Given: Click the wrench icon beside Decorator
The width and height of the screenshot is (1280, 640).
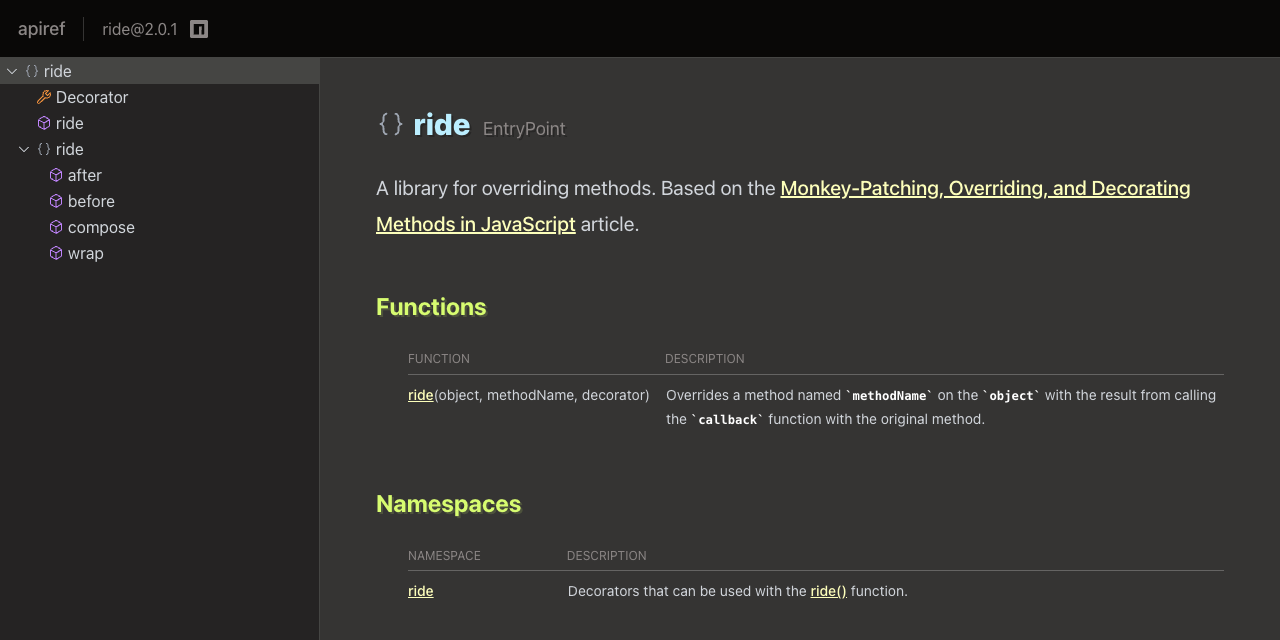Looking at the screenshot, I should [x=44, y=97].
